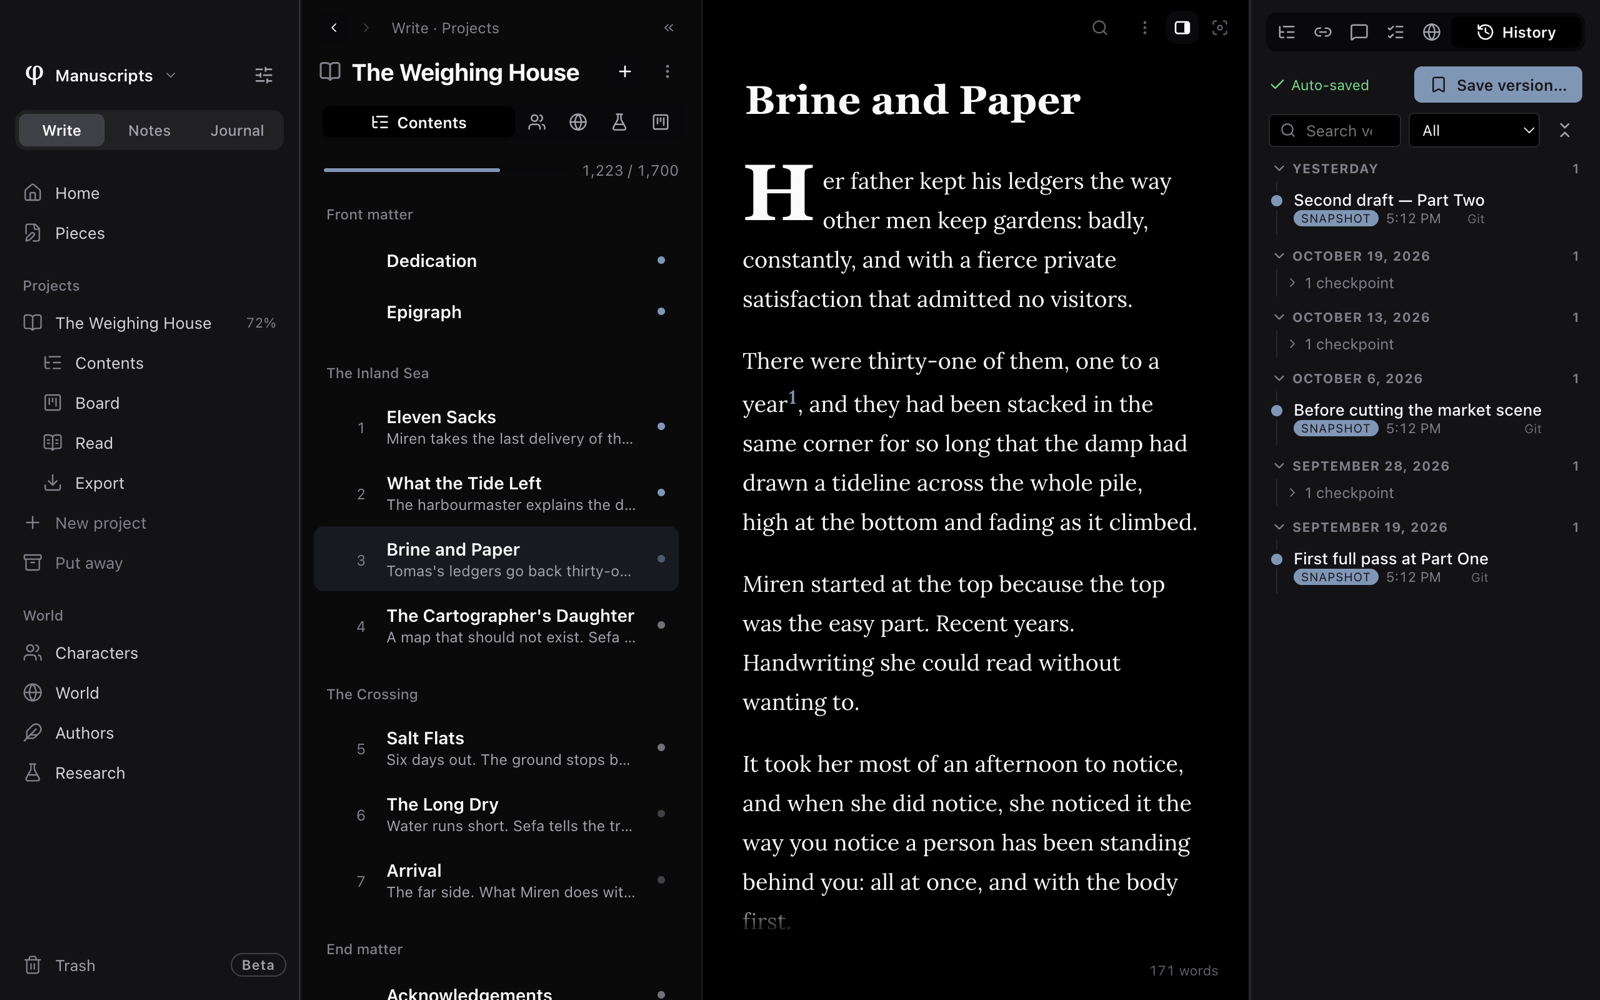Open sidebar settings sliders next to Manuscripts
The height and width of the screenshot is (1000, 1600).
pyautogui.click(x=264, y=75)
